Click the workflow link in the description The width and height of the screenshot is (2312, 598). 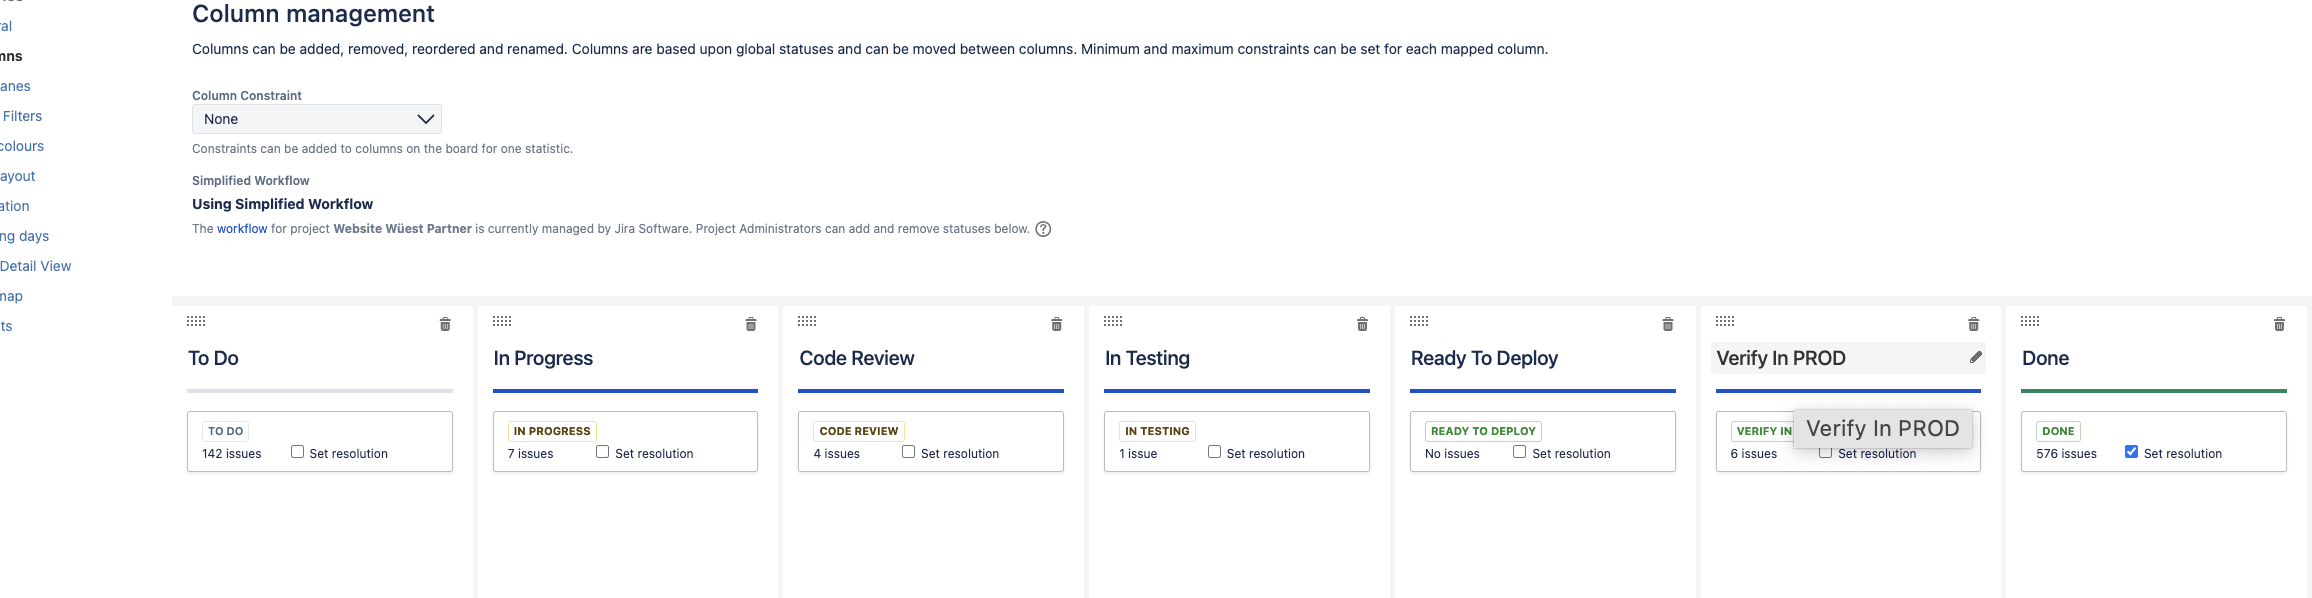[242, 229]
